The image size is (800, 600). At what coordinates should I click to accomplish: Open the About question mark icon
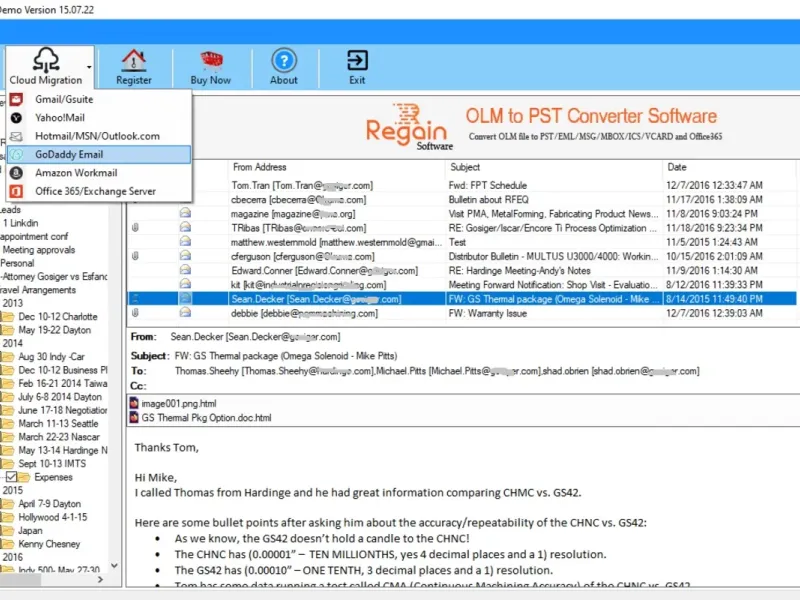pyautogui.click(x=284, y=60)
